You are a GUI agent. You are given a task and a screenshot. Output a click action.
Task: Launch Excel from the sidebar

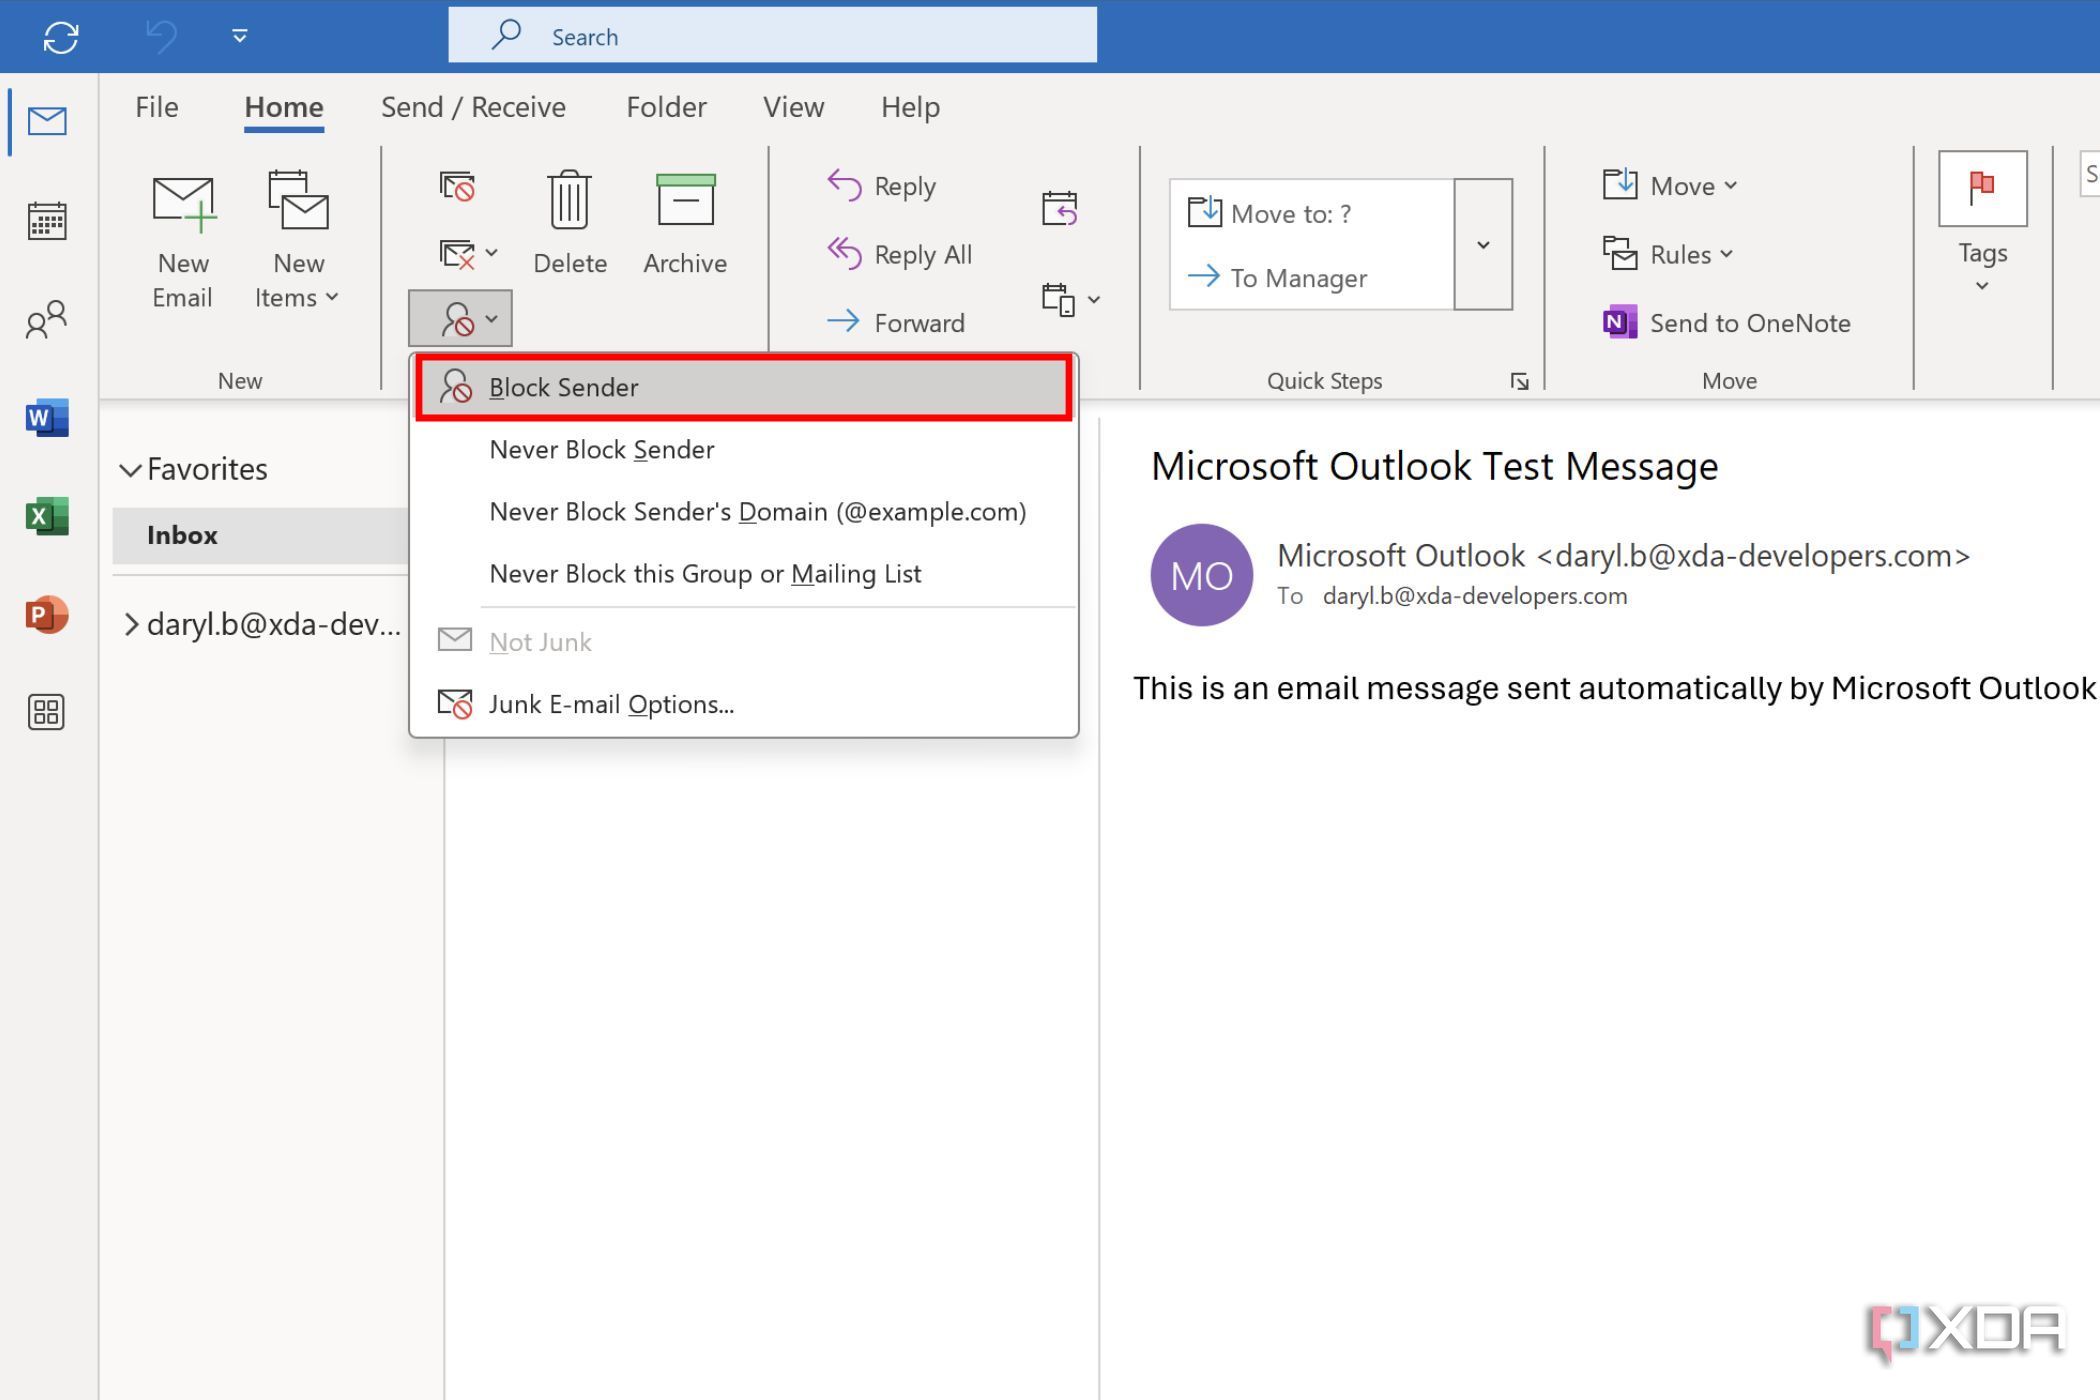point(46,516)
